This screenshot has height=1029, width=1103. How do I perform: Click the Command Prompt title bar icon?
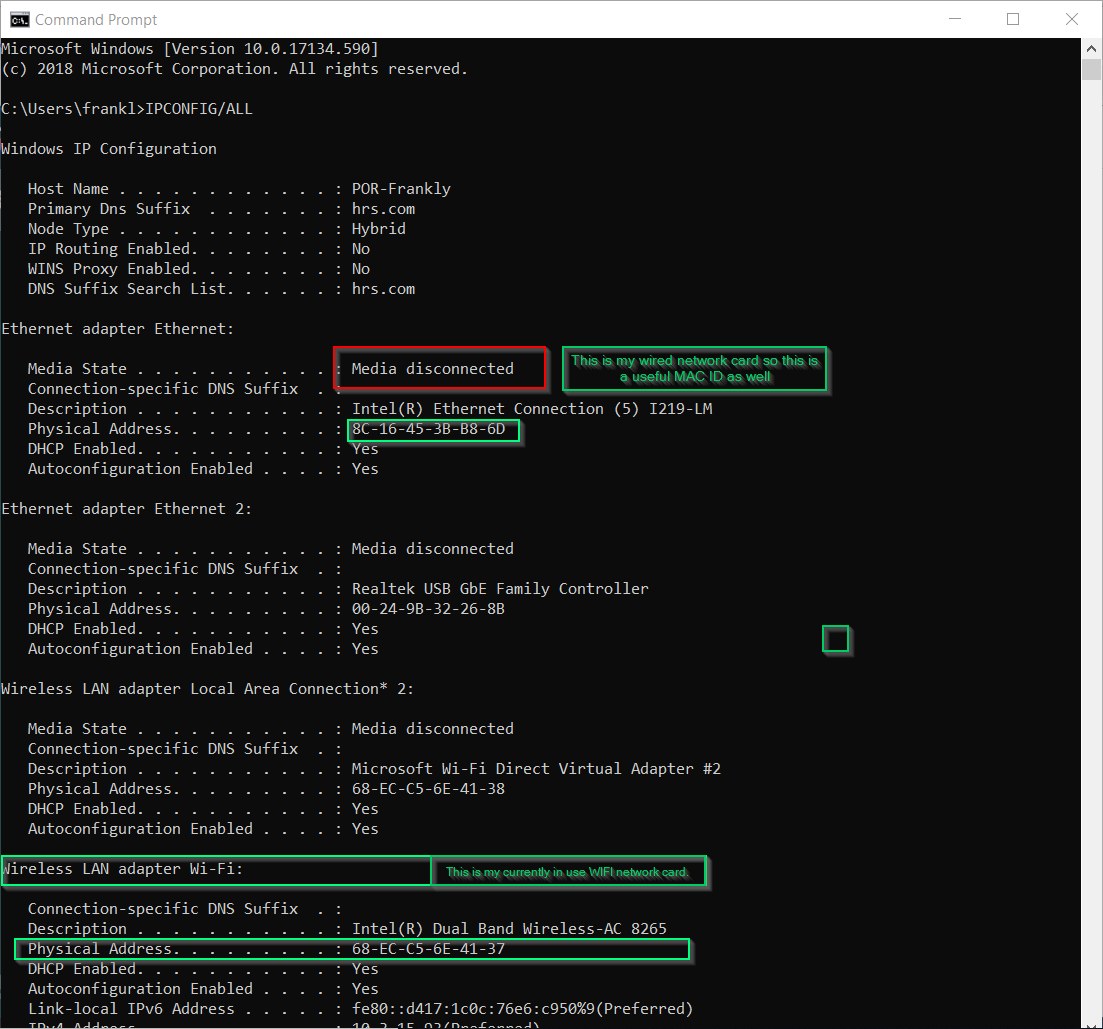tap(20, 20)
